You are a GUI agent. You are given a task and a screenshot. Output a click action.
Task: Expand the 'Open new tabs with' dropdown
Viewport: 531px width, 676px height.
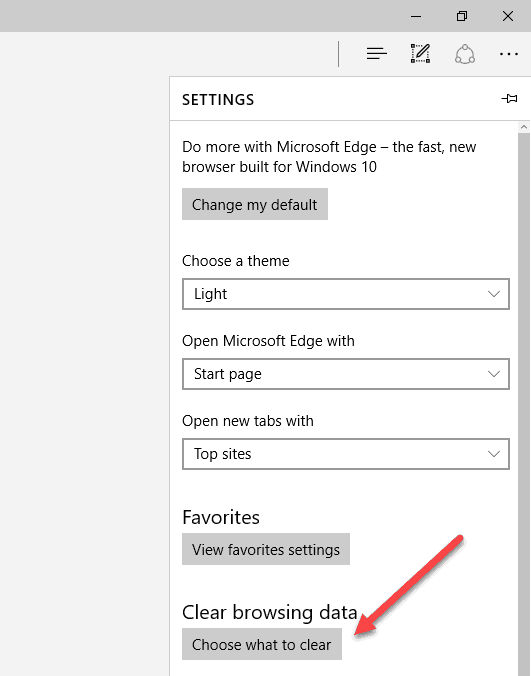coord(346,454)
